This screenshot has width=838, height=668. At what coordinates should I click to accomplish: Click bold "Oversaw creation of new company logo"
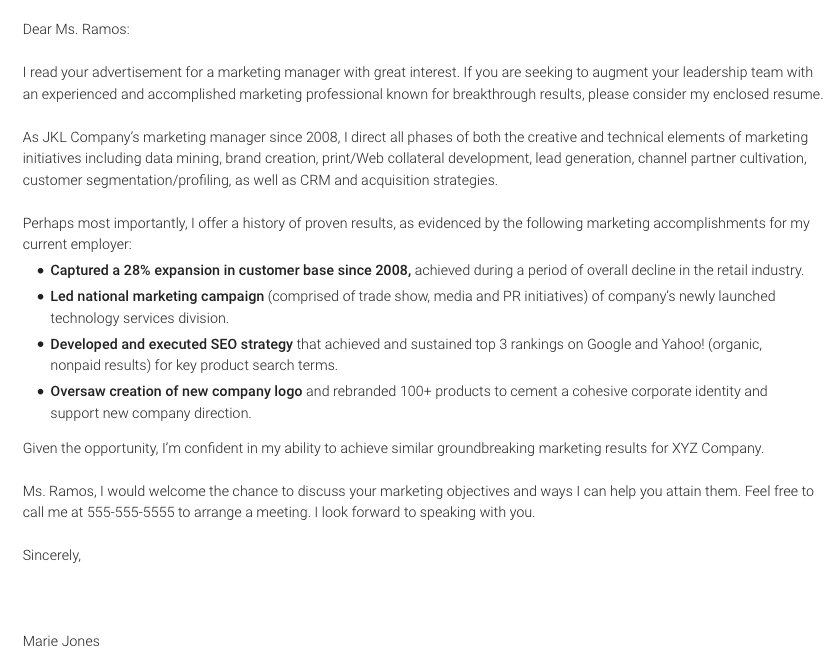[176, 391]
